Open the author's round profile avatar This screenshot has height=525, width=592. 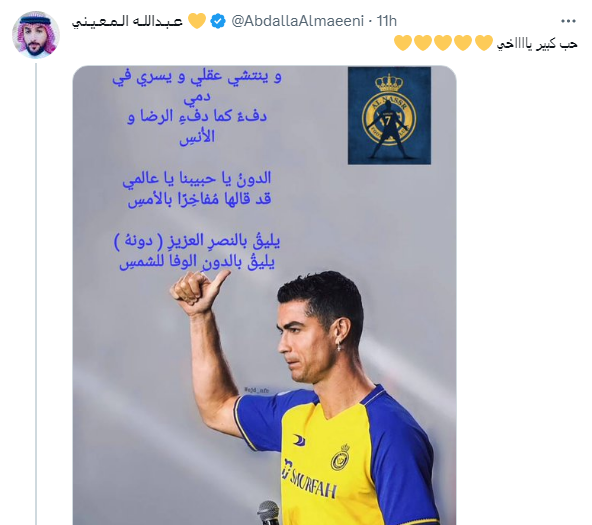[x=36, y=35]
